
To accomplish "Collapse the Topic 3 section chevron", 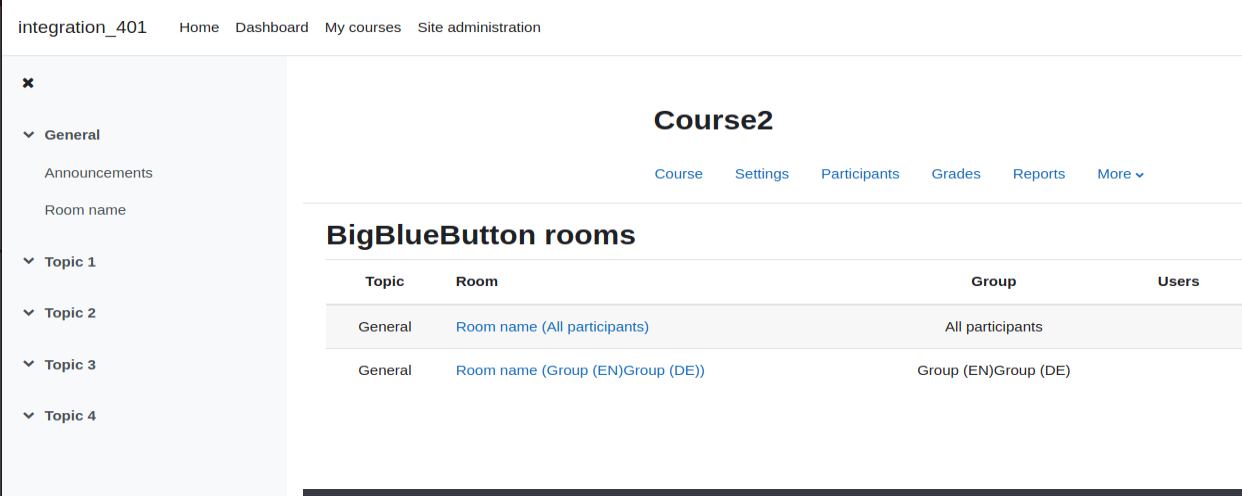I will point(29,365).
